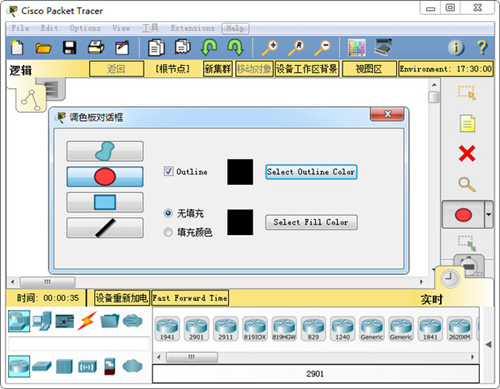
Task: Click the New file icon
Action: coord(17,47)
